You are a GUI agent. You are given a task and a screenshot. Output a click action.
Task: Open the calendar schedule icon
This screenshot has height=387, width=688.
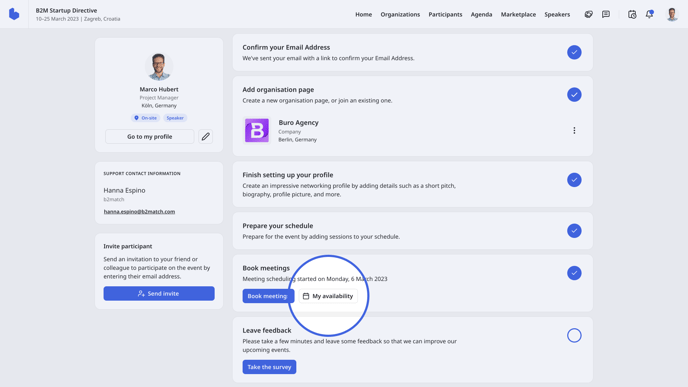pos(632,14)
